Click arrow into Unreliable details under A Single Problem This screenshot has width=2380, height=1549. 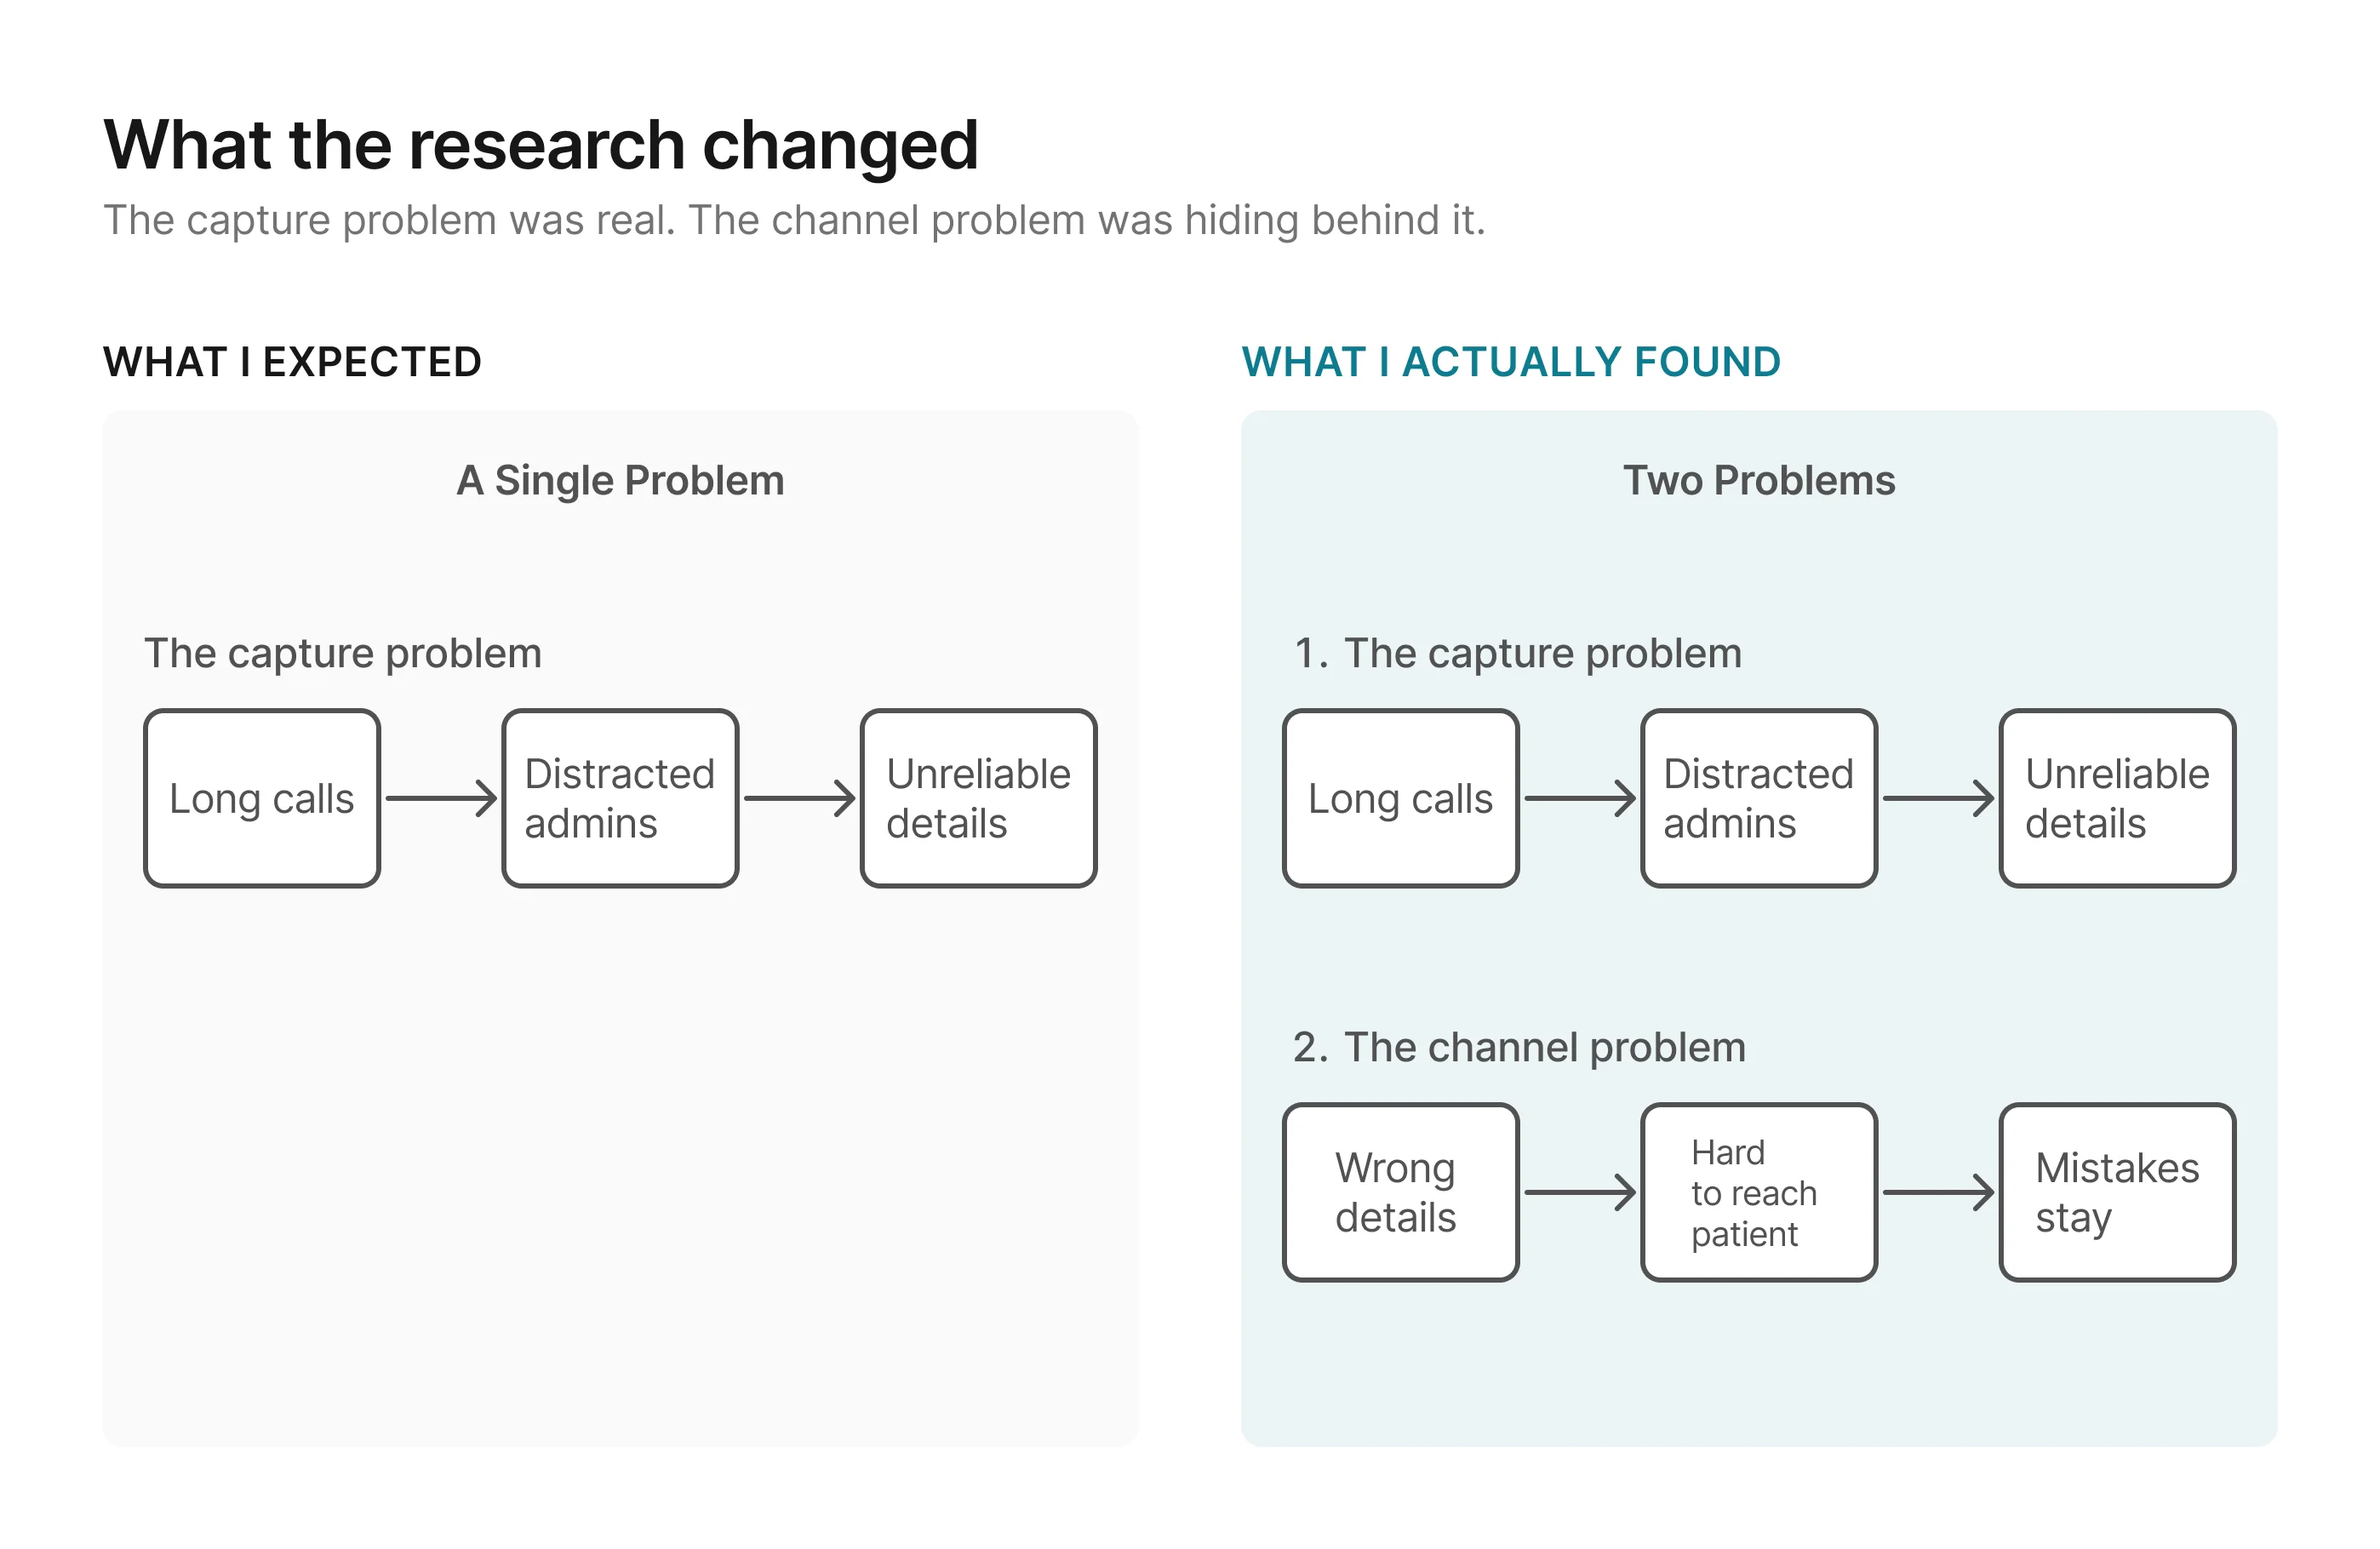click(799, 798)
